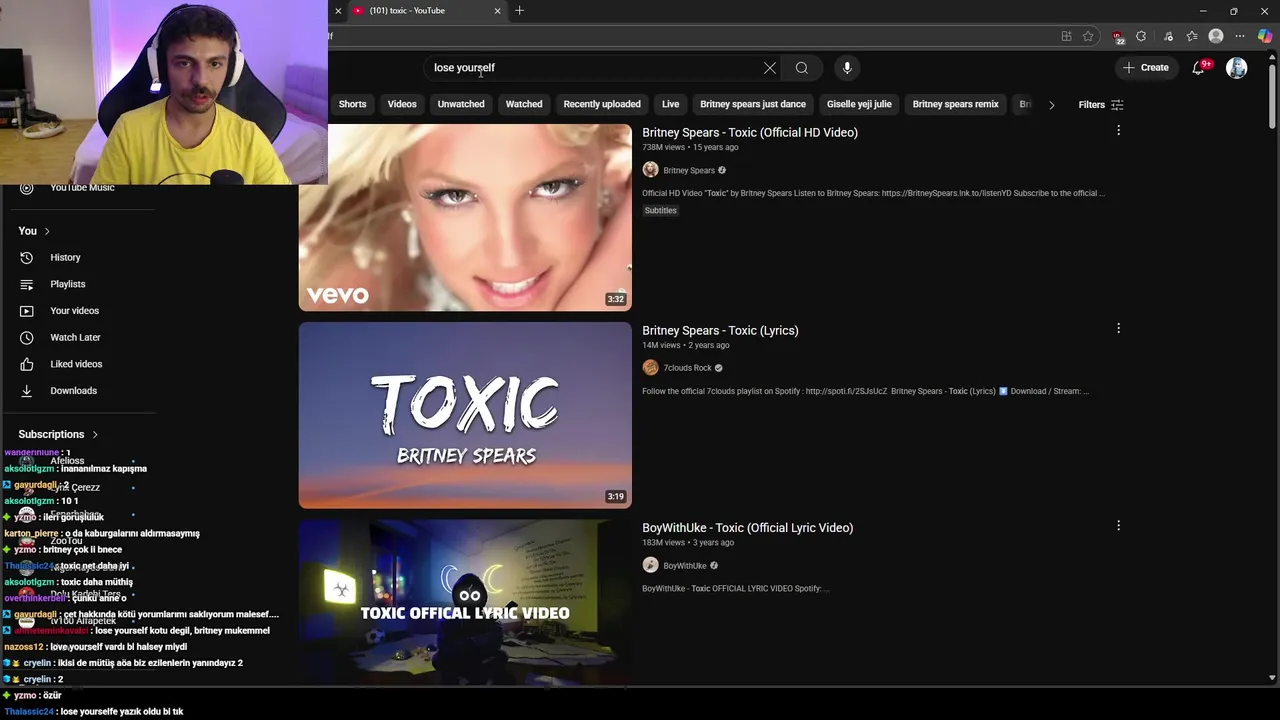Image resolution: width=1280 pixels, height=720 pixels.
Task: Expand the You section chevron
Action: [x=46, y=231]
